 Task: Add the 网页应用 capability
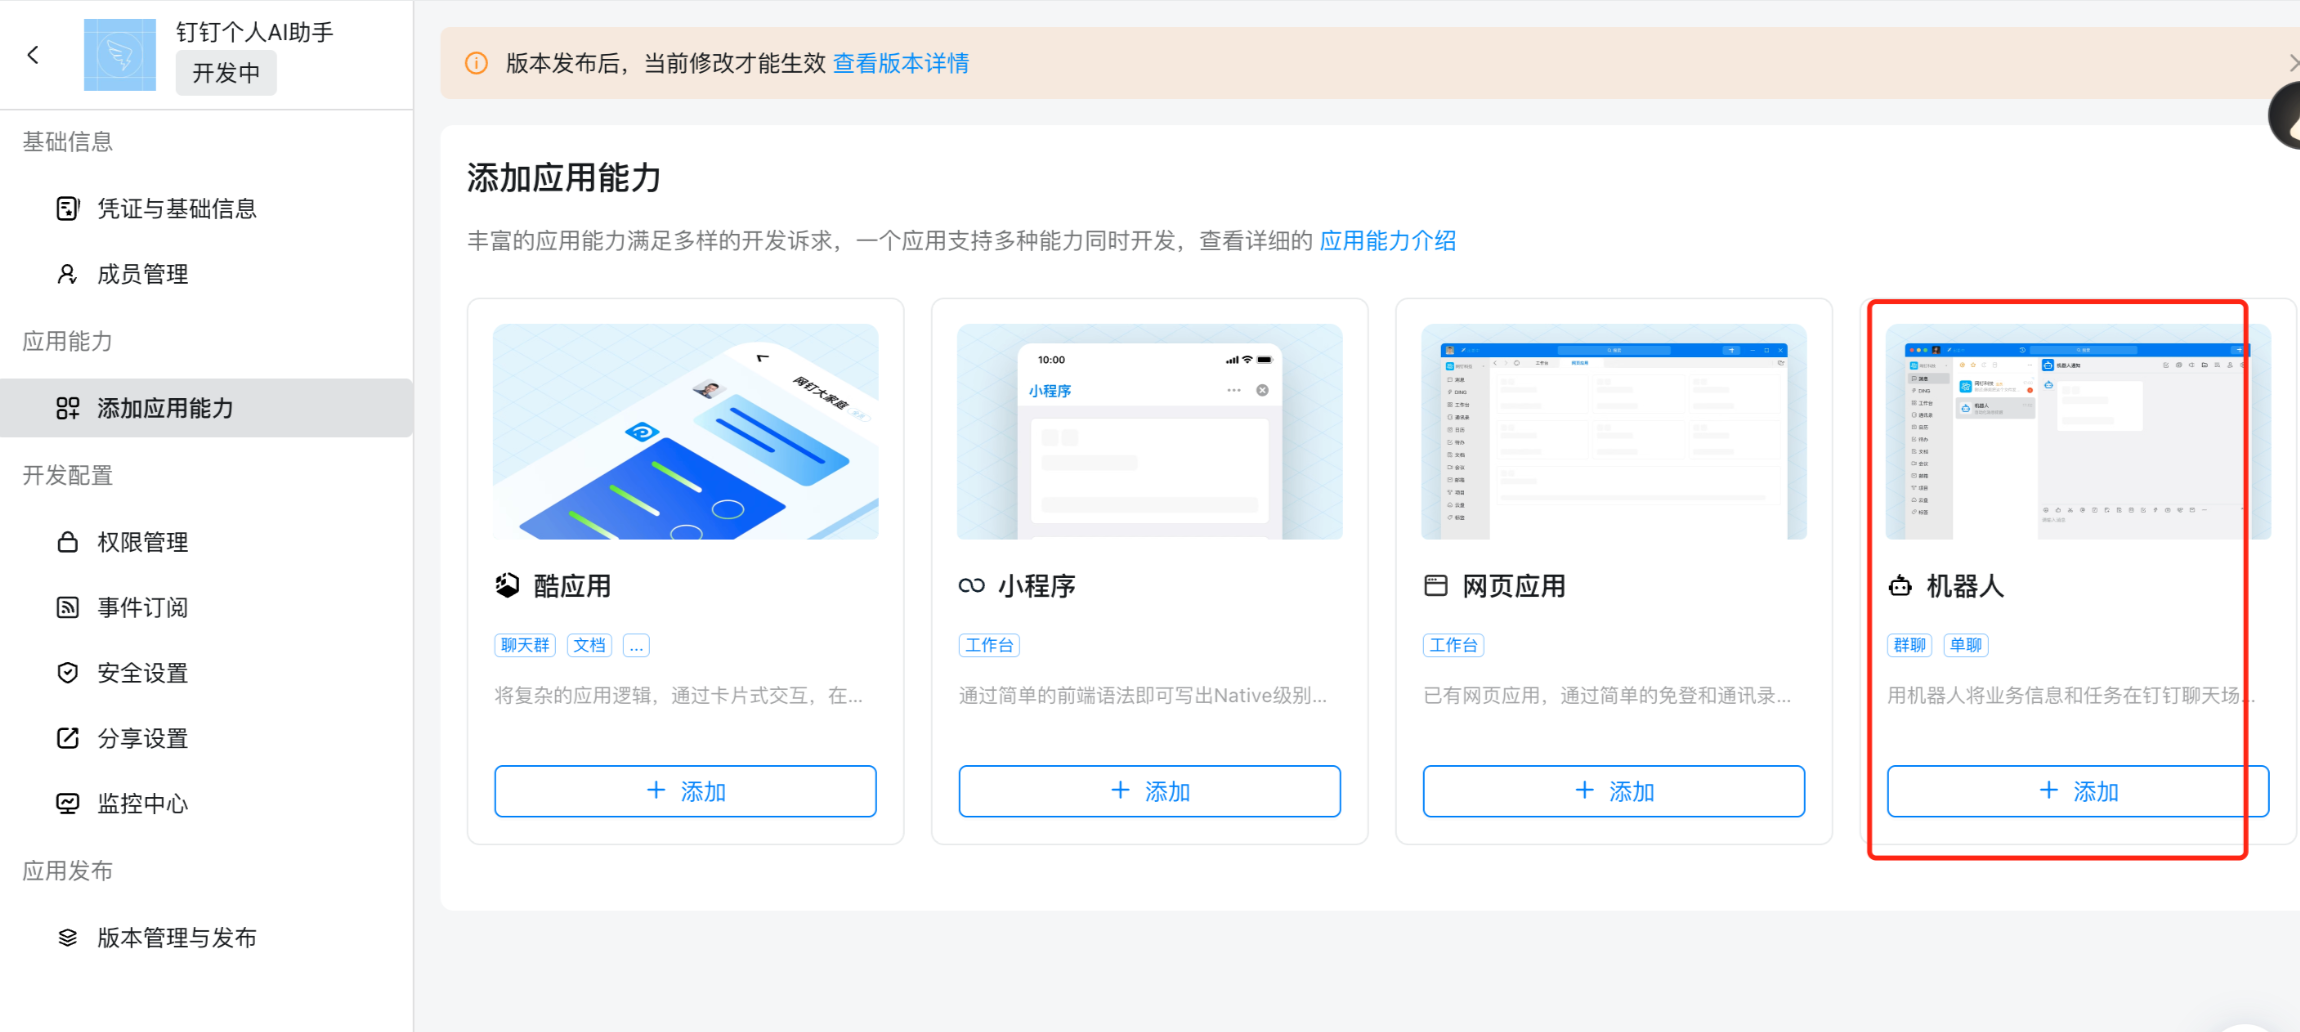(x=1614, y=791)
